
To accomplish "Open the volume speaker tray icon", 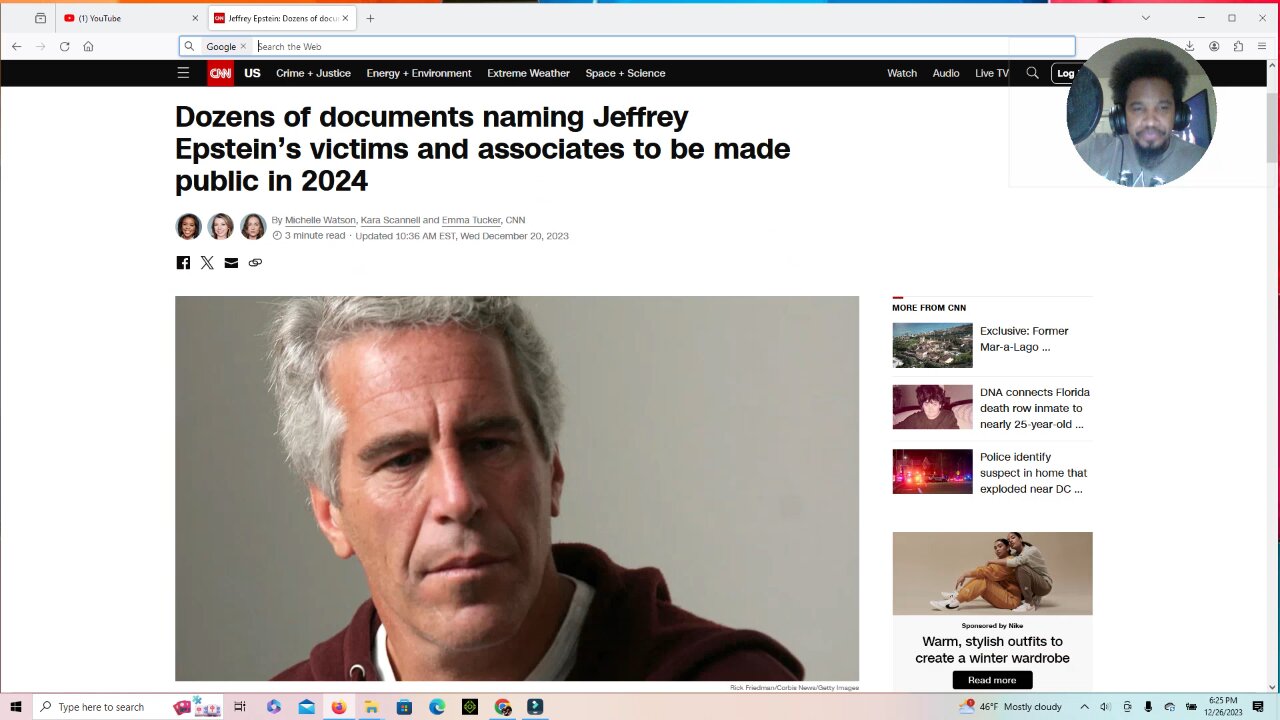I will [x=1105, y=707].
